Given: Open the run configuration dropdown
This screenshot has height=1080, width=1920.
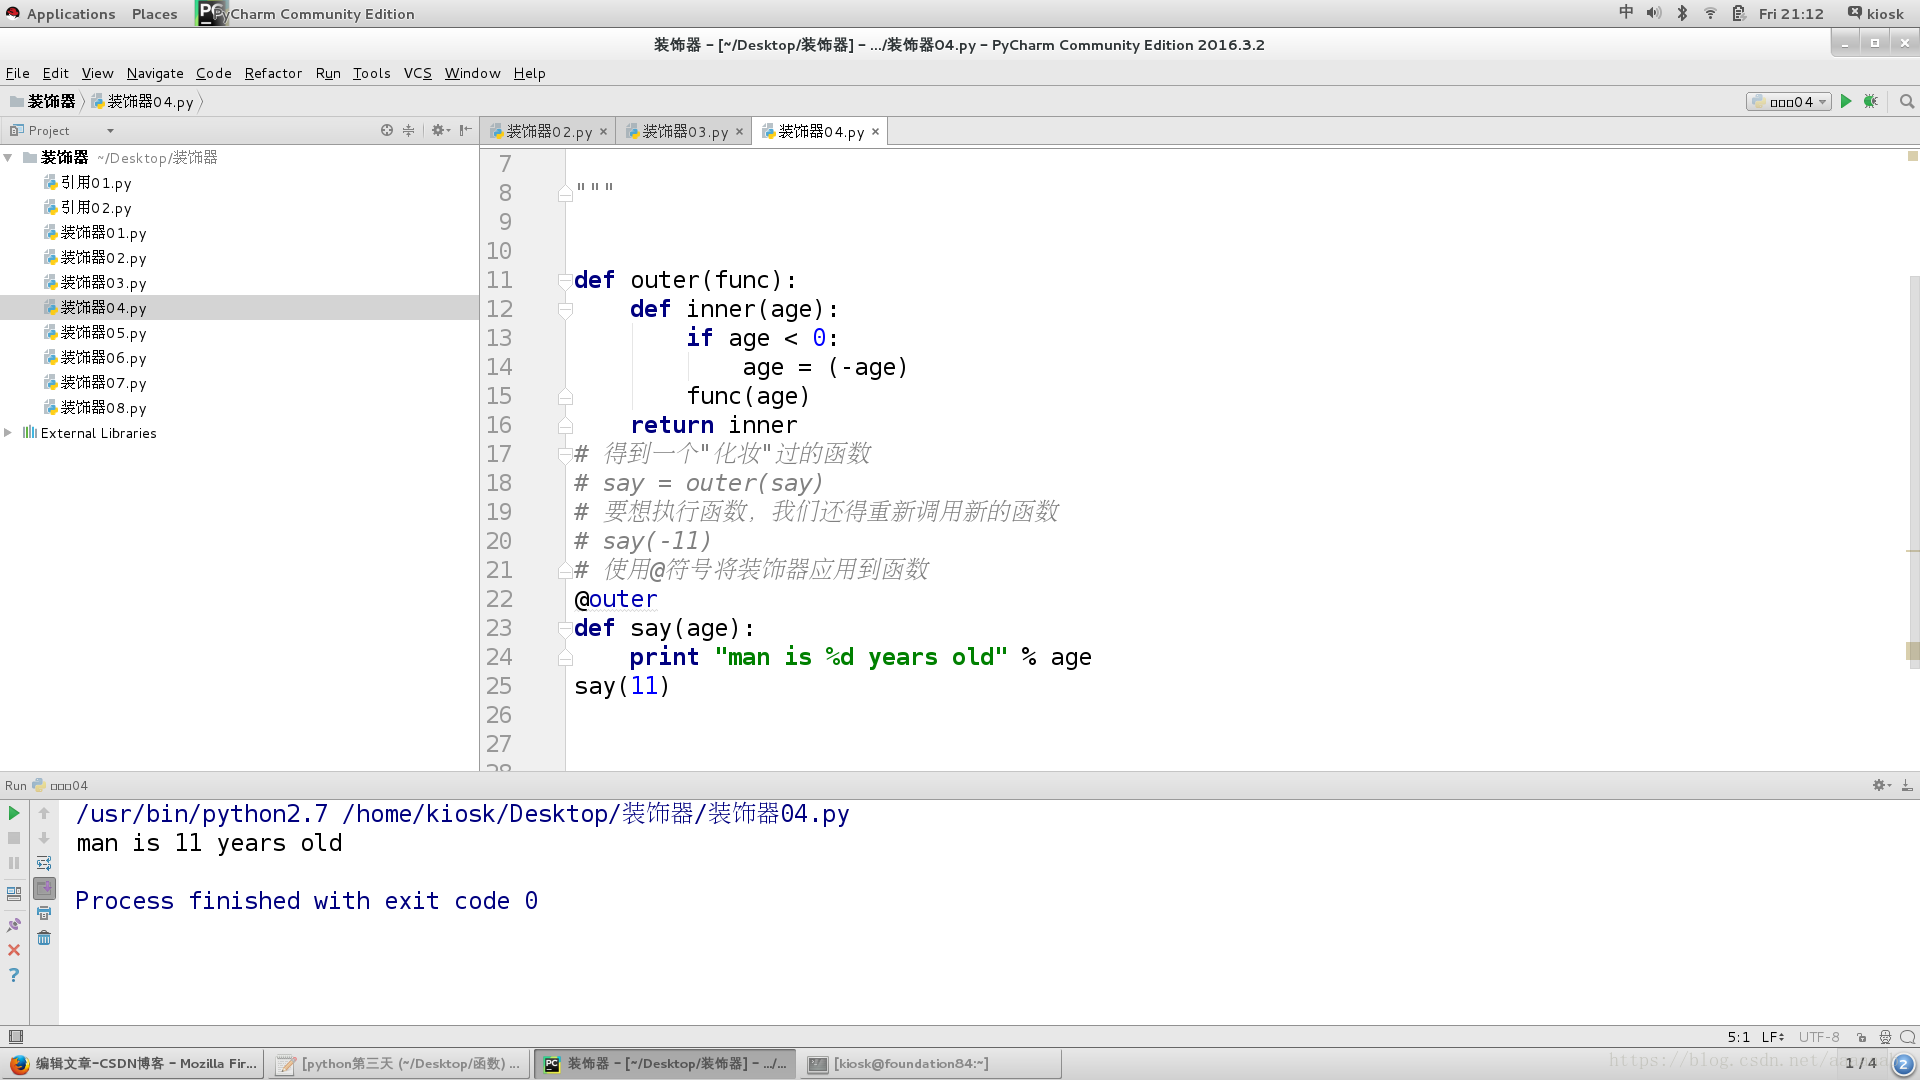Looking at the screenshot, I should [x=1790, y=102].
